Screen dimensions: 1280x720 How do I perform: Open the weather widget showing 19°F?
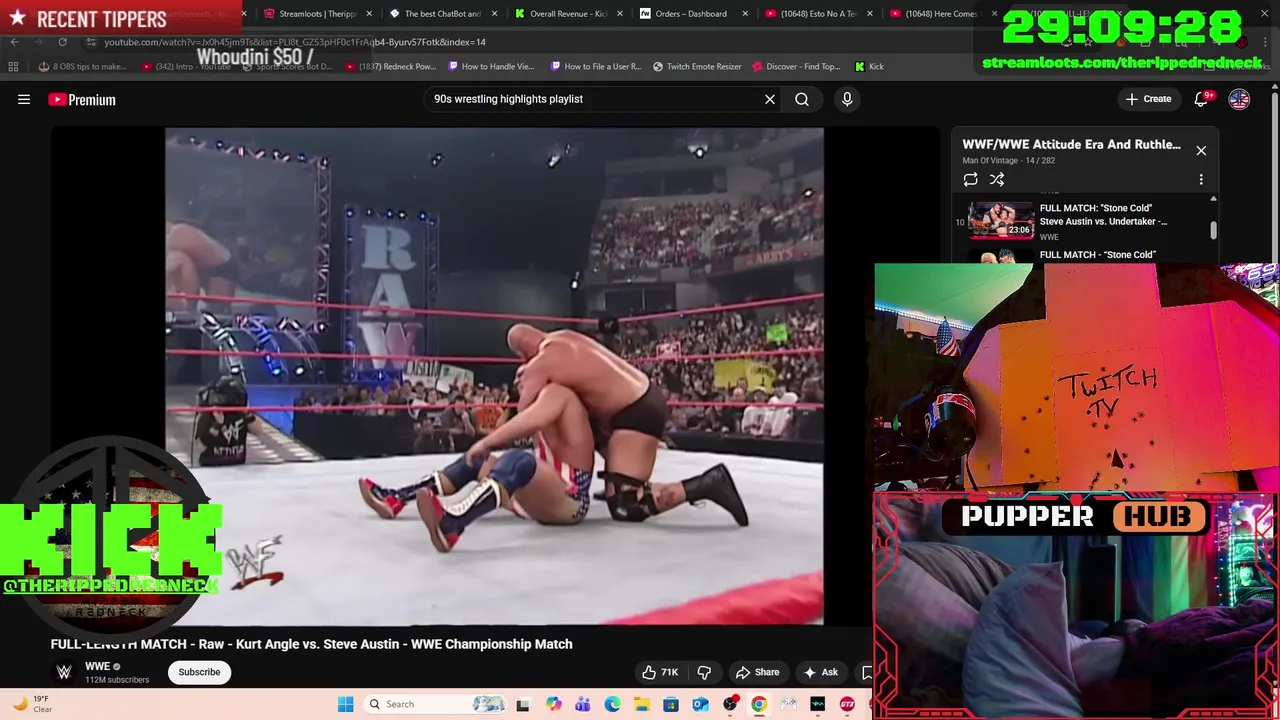point(30,704)
